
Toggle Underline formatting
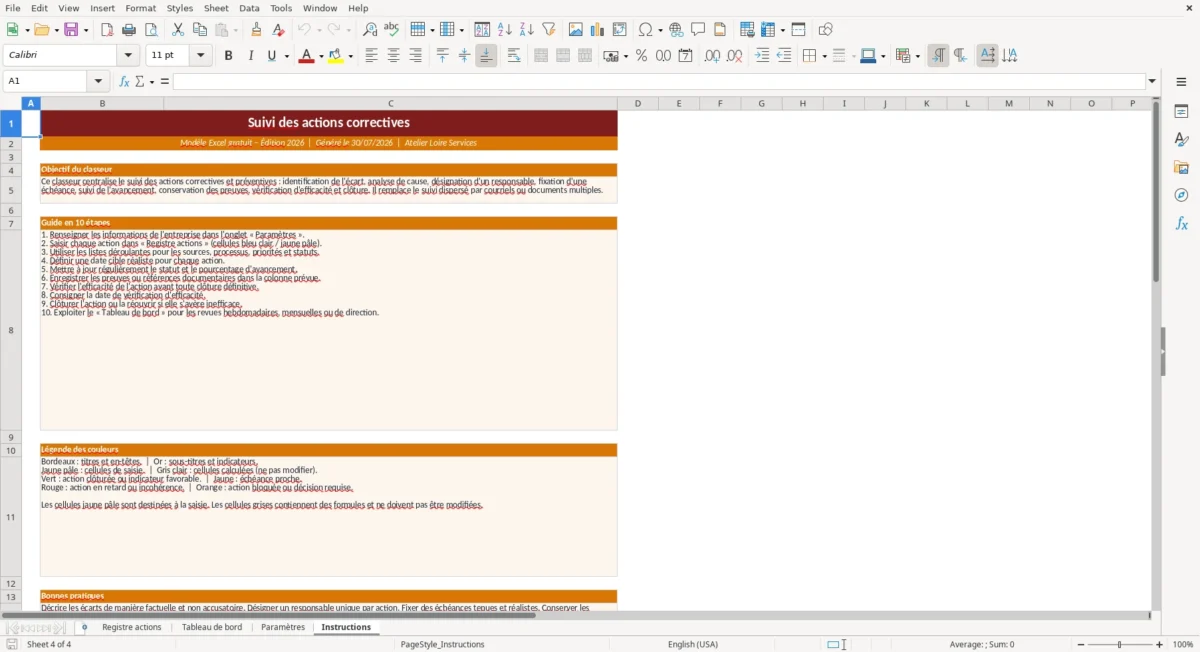click(272, 56)
